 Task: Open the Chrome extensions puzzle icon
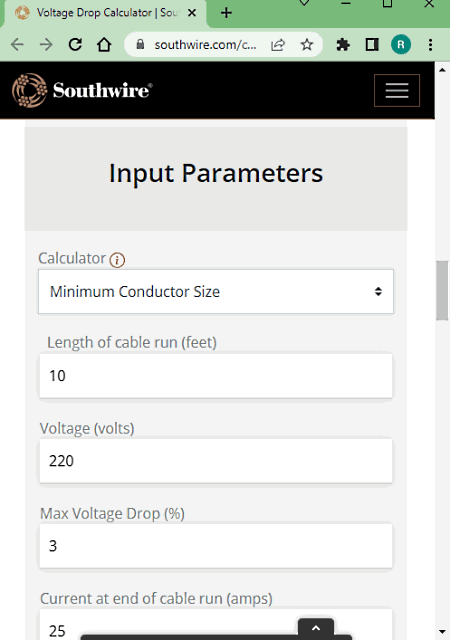(343, 44)
